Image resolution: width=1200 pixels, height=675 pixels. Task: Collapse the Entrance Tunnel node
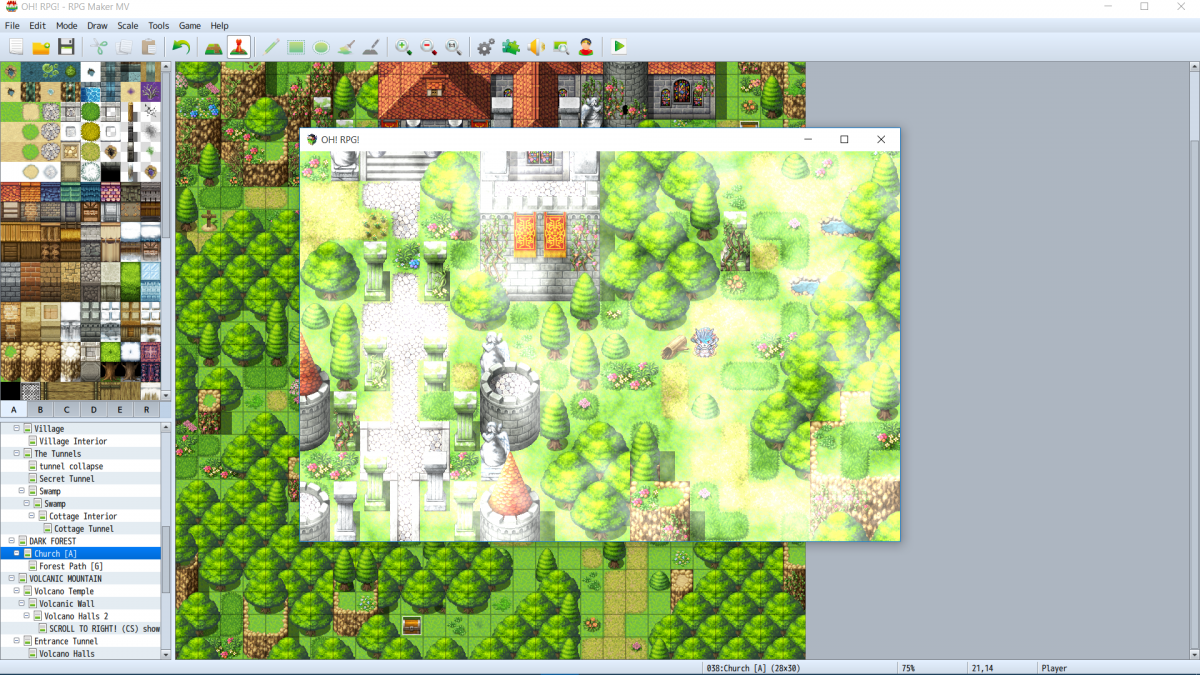pyautogui.click(x=17, y=641)
